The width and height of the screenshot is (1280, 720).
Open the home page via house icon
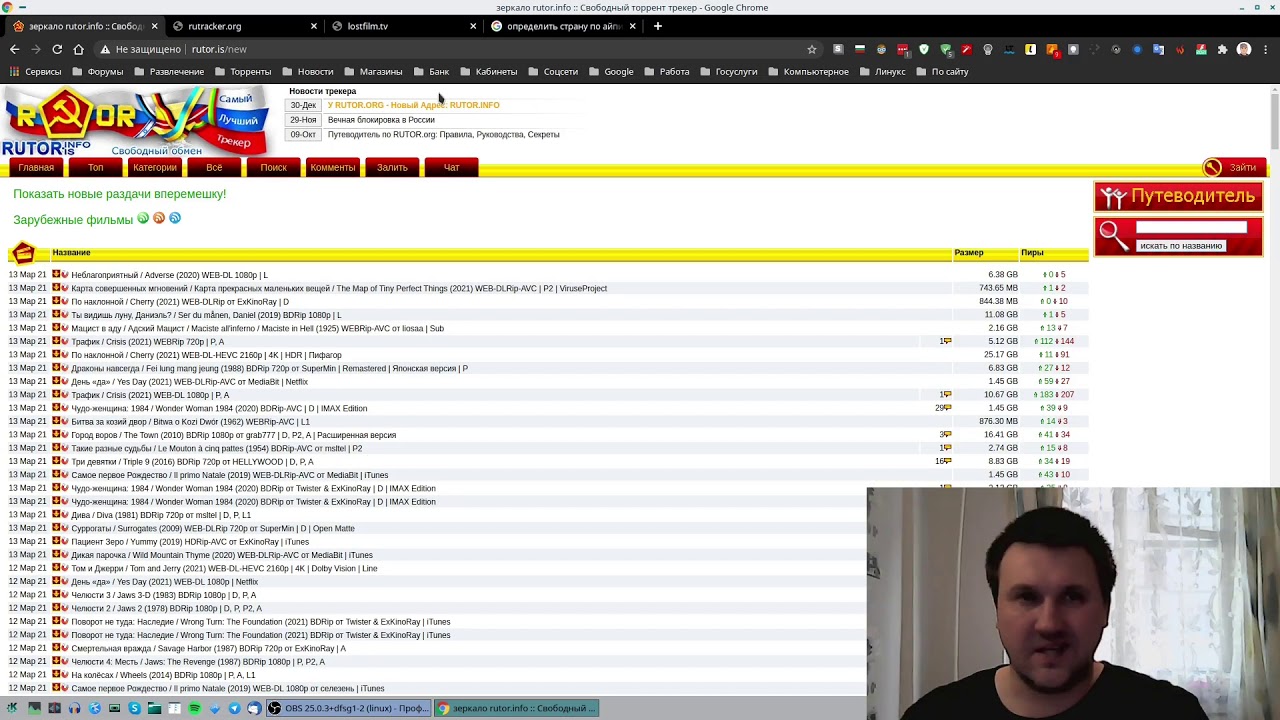78,49
